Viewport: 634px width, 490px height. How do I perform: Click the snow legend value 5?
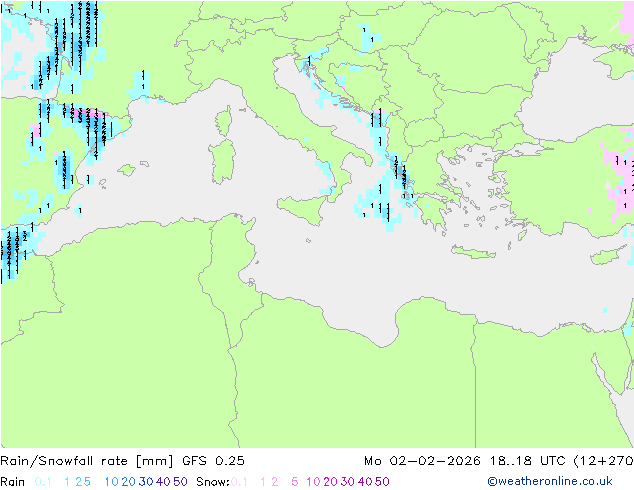tap(294, 482)
